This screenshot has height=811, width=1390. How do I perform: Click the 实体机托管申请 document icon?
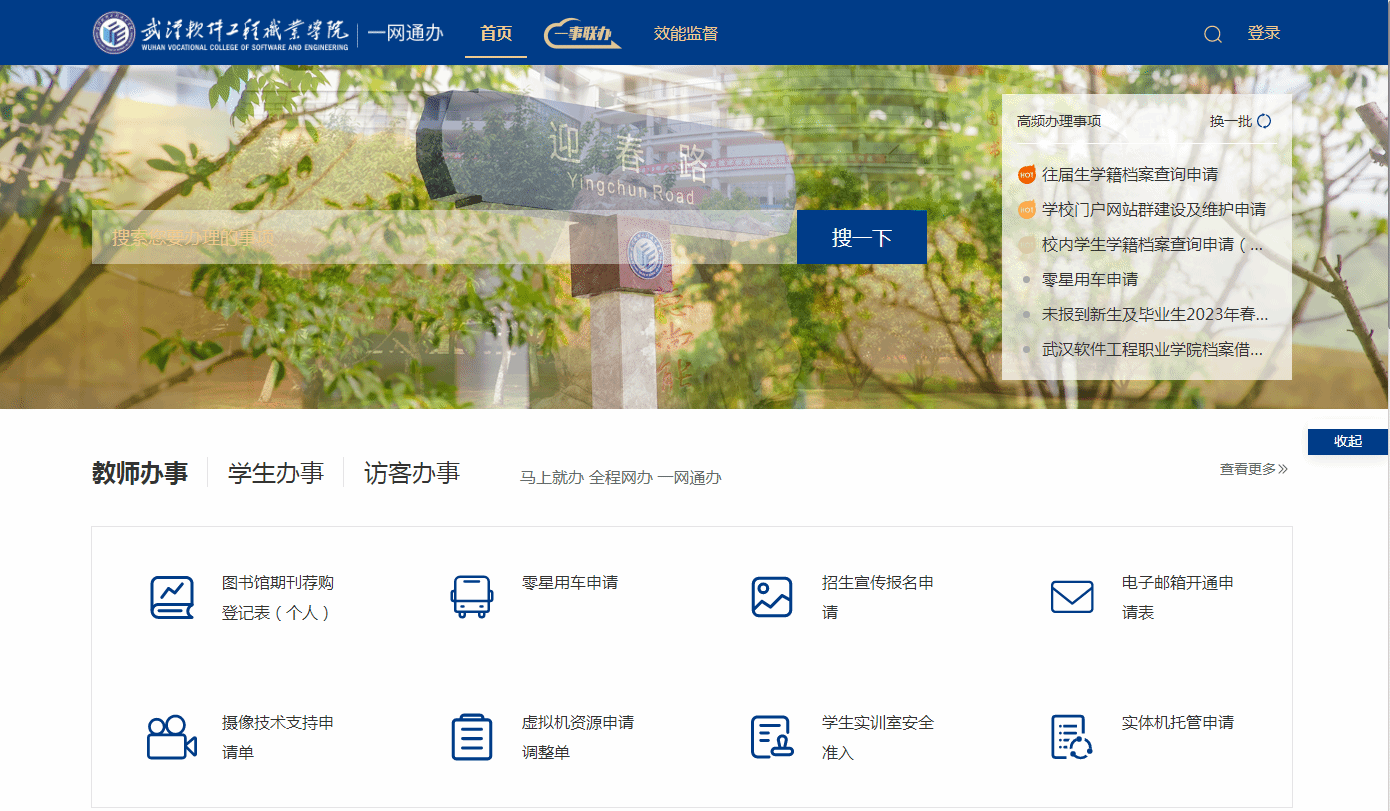pos(1071,737)
